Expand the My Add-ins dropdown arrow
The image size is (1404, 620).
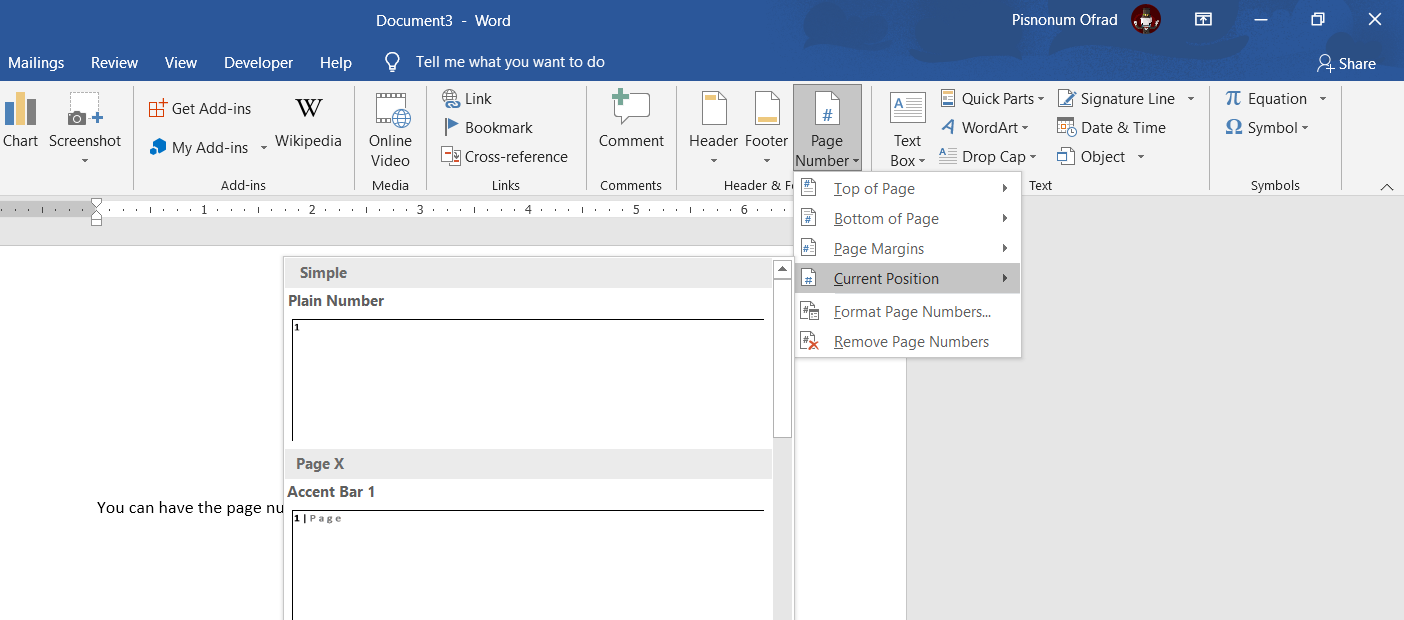[x=264, y=148]
